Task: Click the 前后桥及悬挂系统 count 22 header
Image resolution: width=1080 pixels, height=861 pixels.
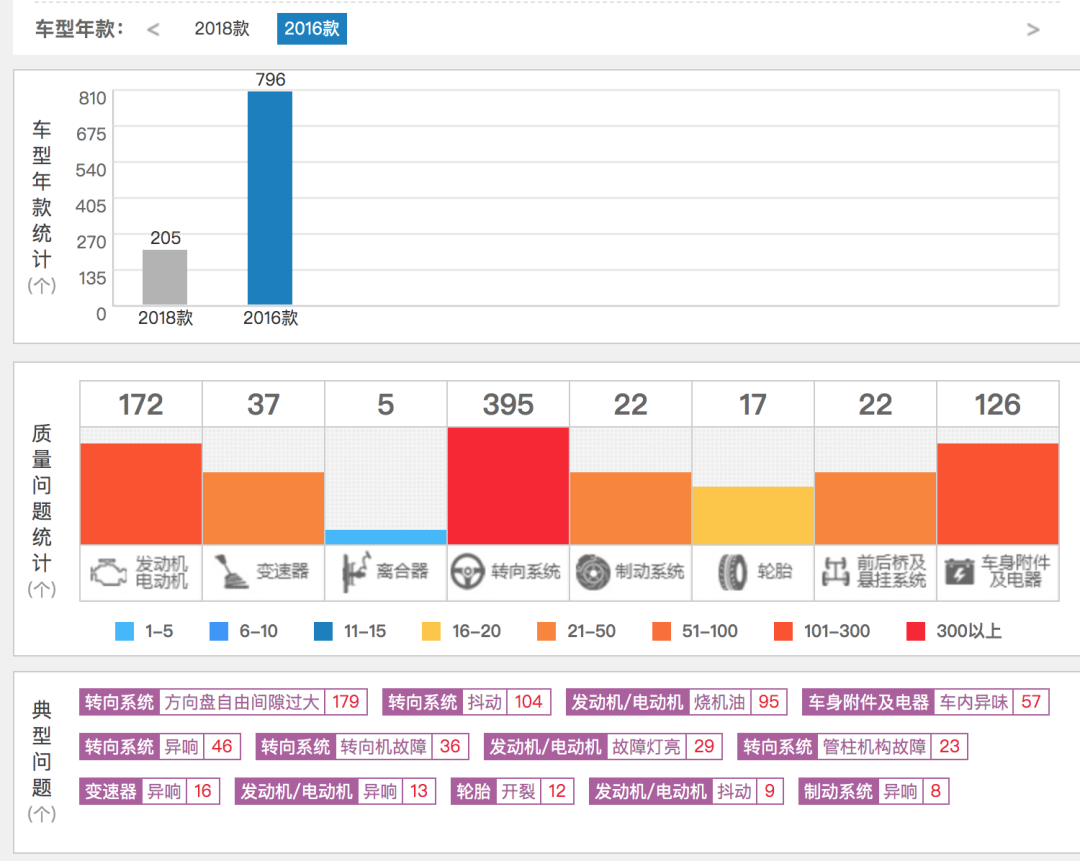Action: click(875, 404)
